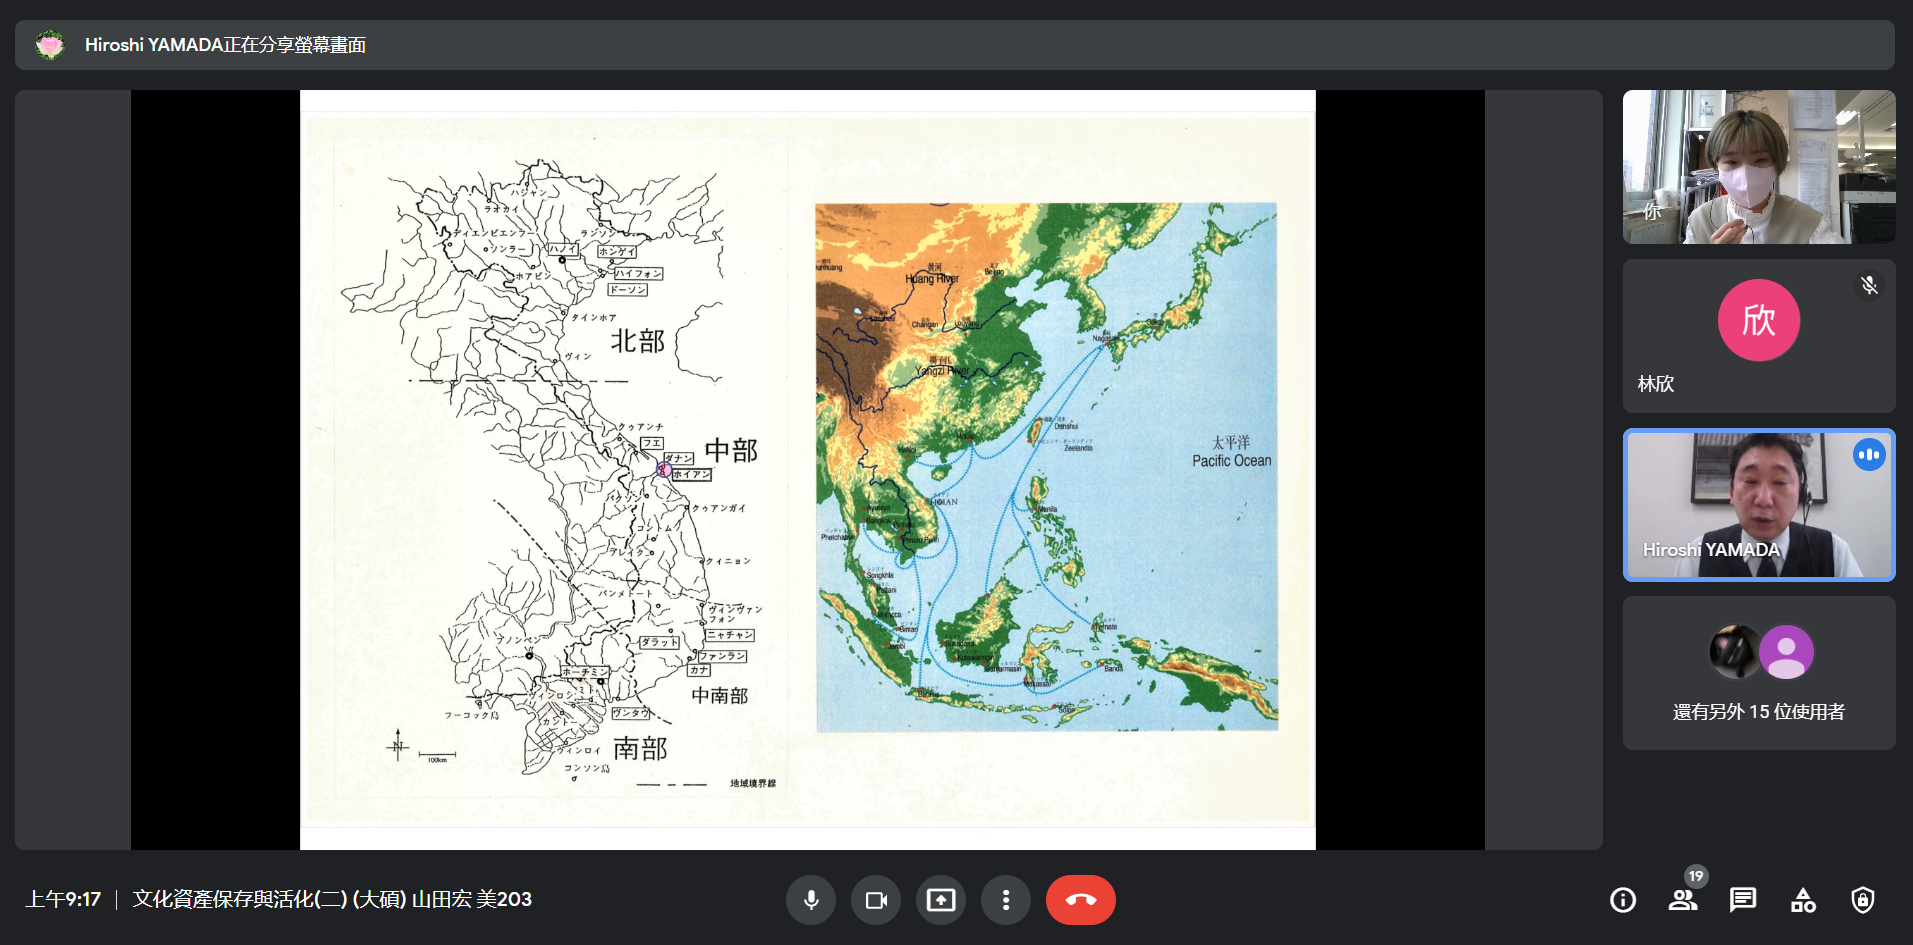Click the muted mic icon on 林欣

click(x=1869, y=286)
